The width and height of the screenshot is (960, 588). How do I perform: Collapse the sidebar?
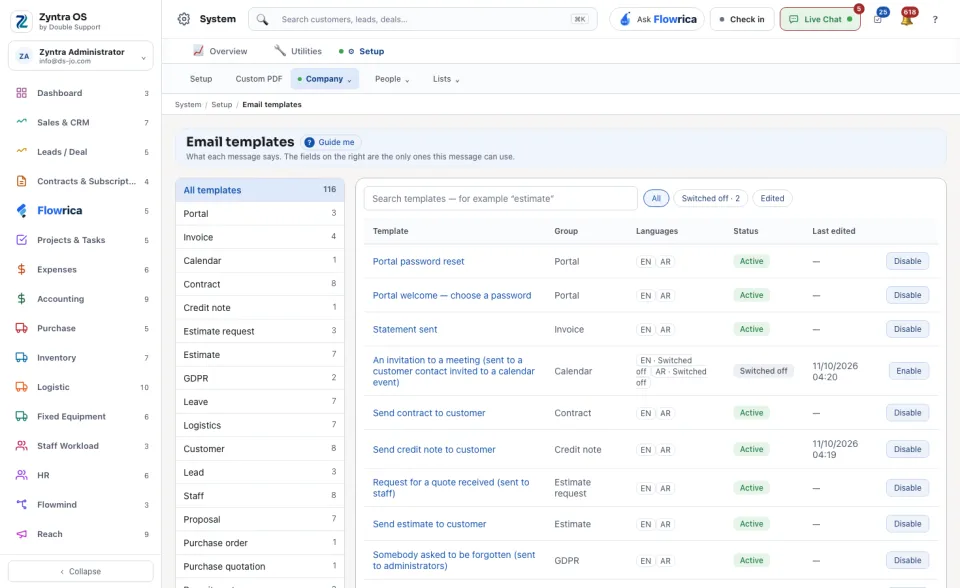click(81, 571)
